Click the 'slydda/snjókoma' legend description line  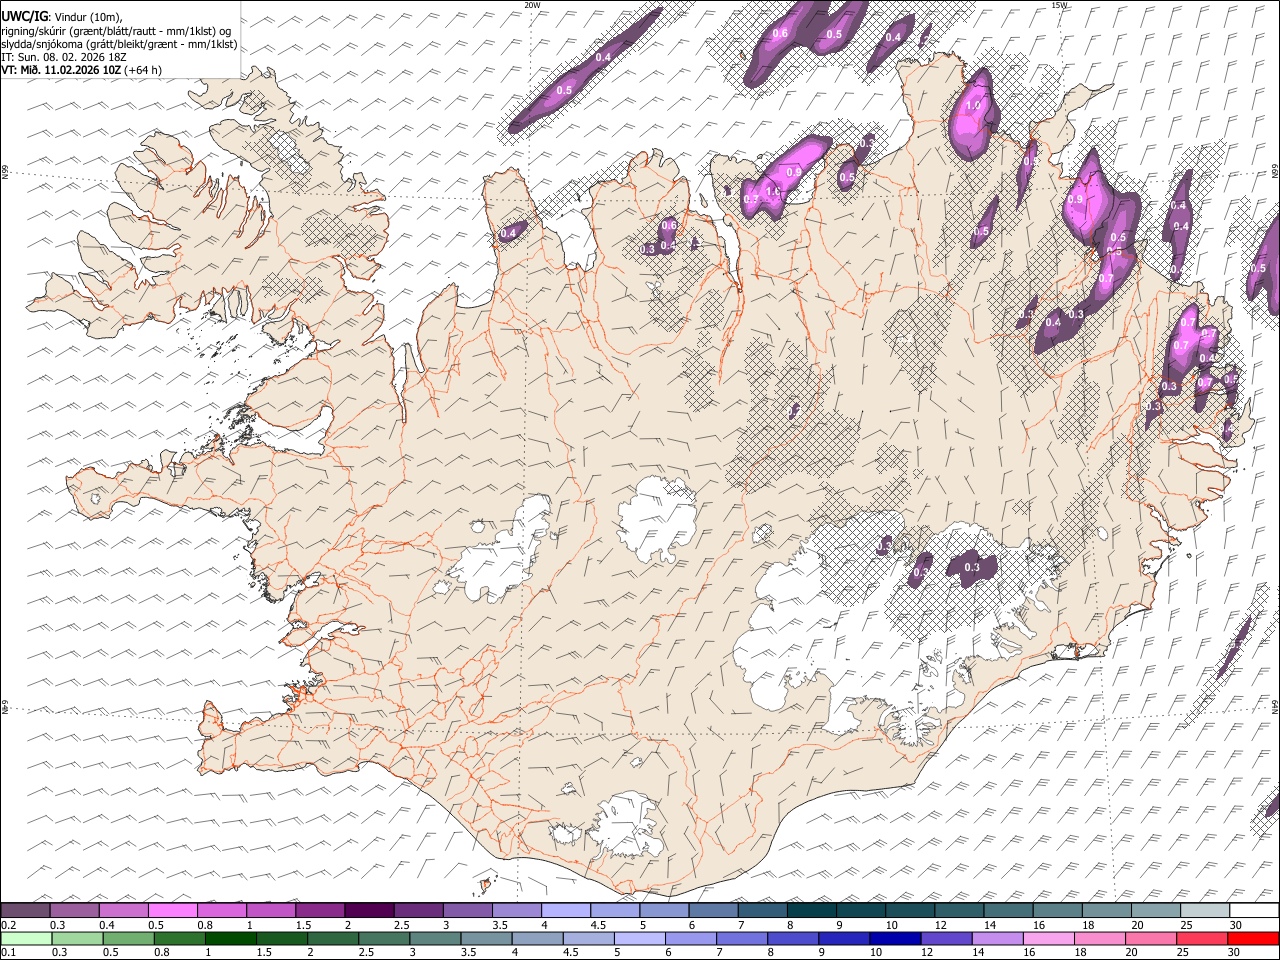(x=119, y=44)
